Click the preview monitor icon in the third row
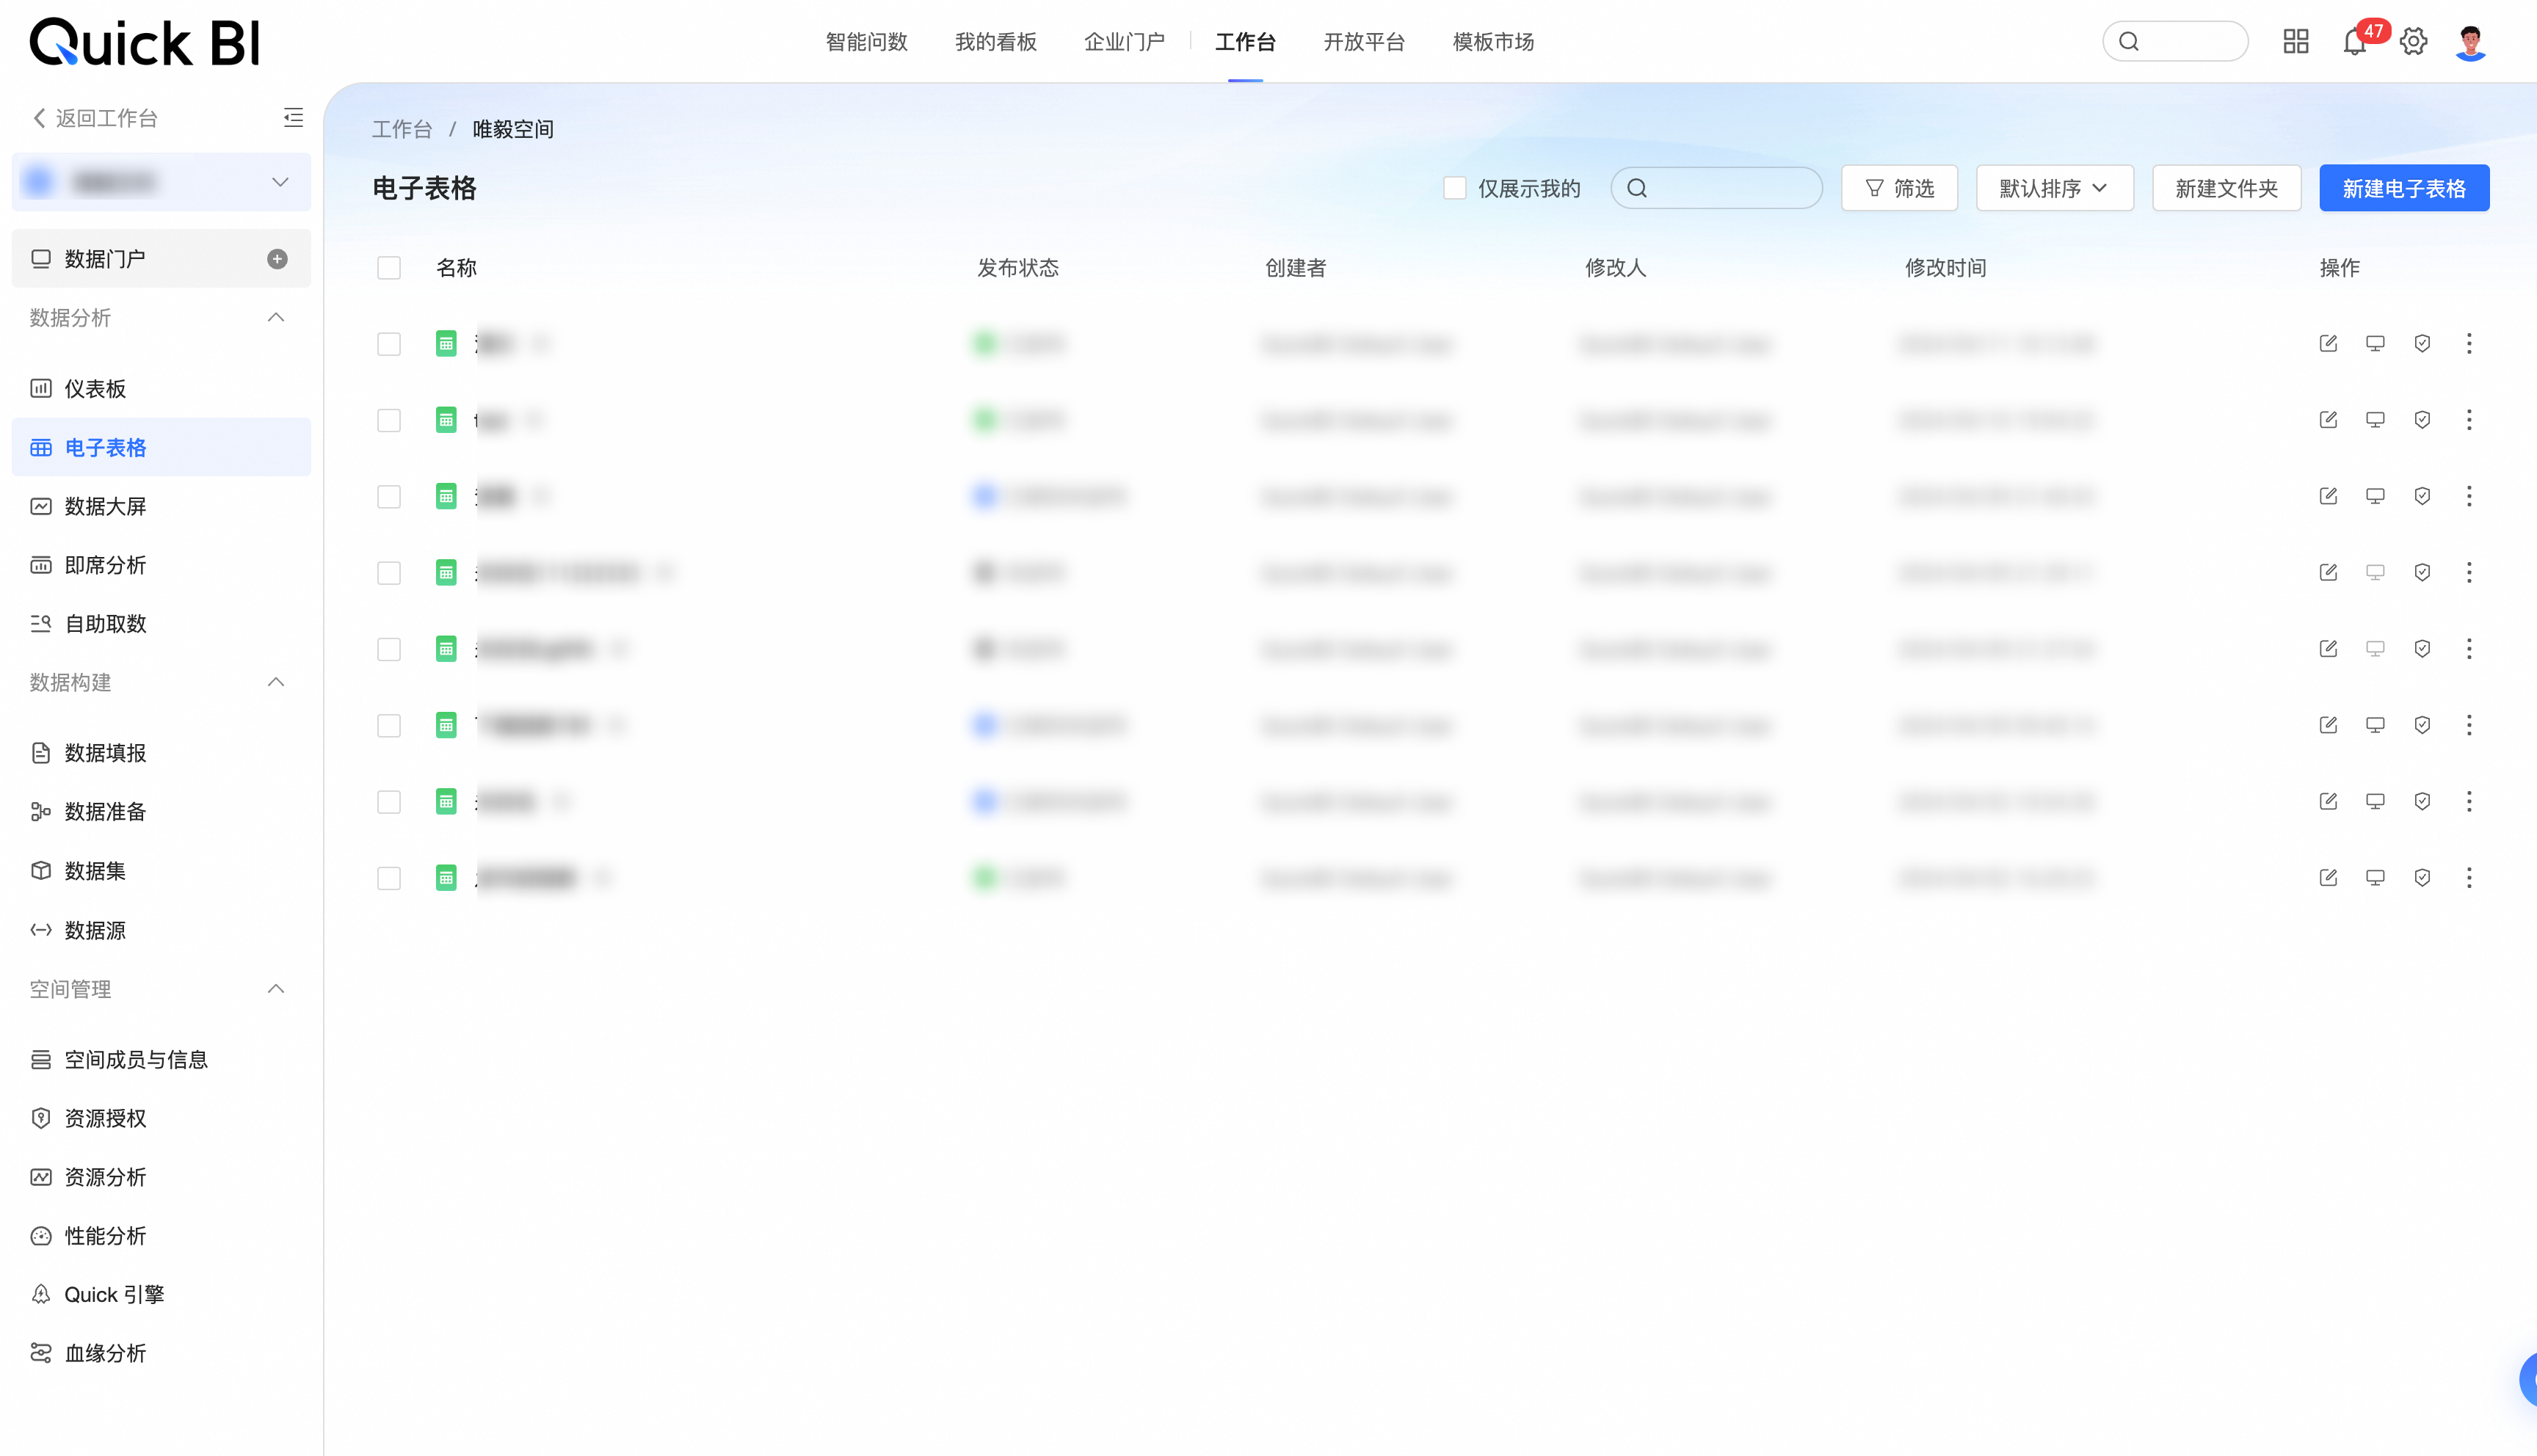This screenshot has width=2537, height=1456. pyautogui.click(x=2375, y=496)
